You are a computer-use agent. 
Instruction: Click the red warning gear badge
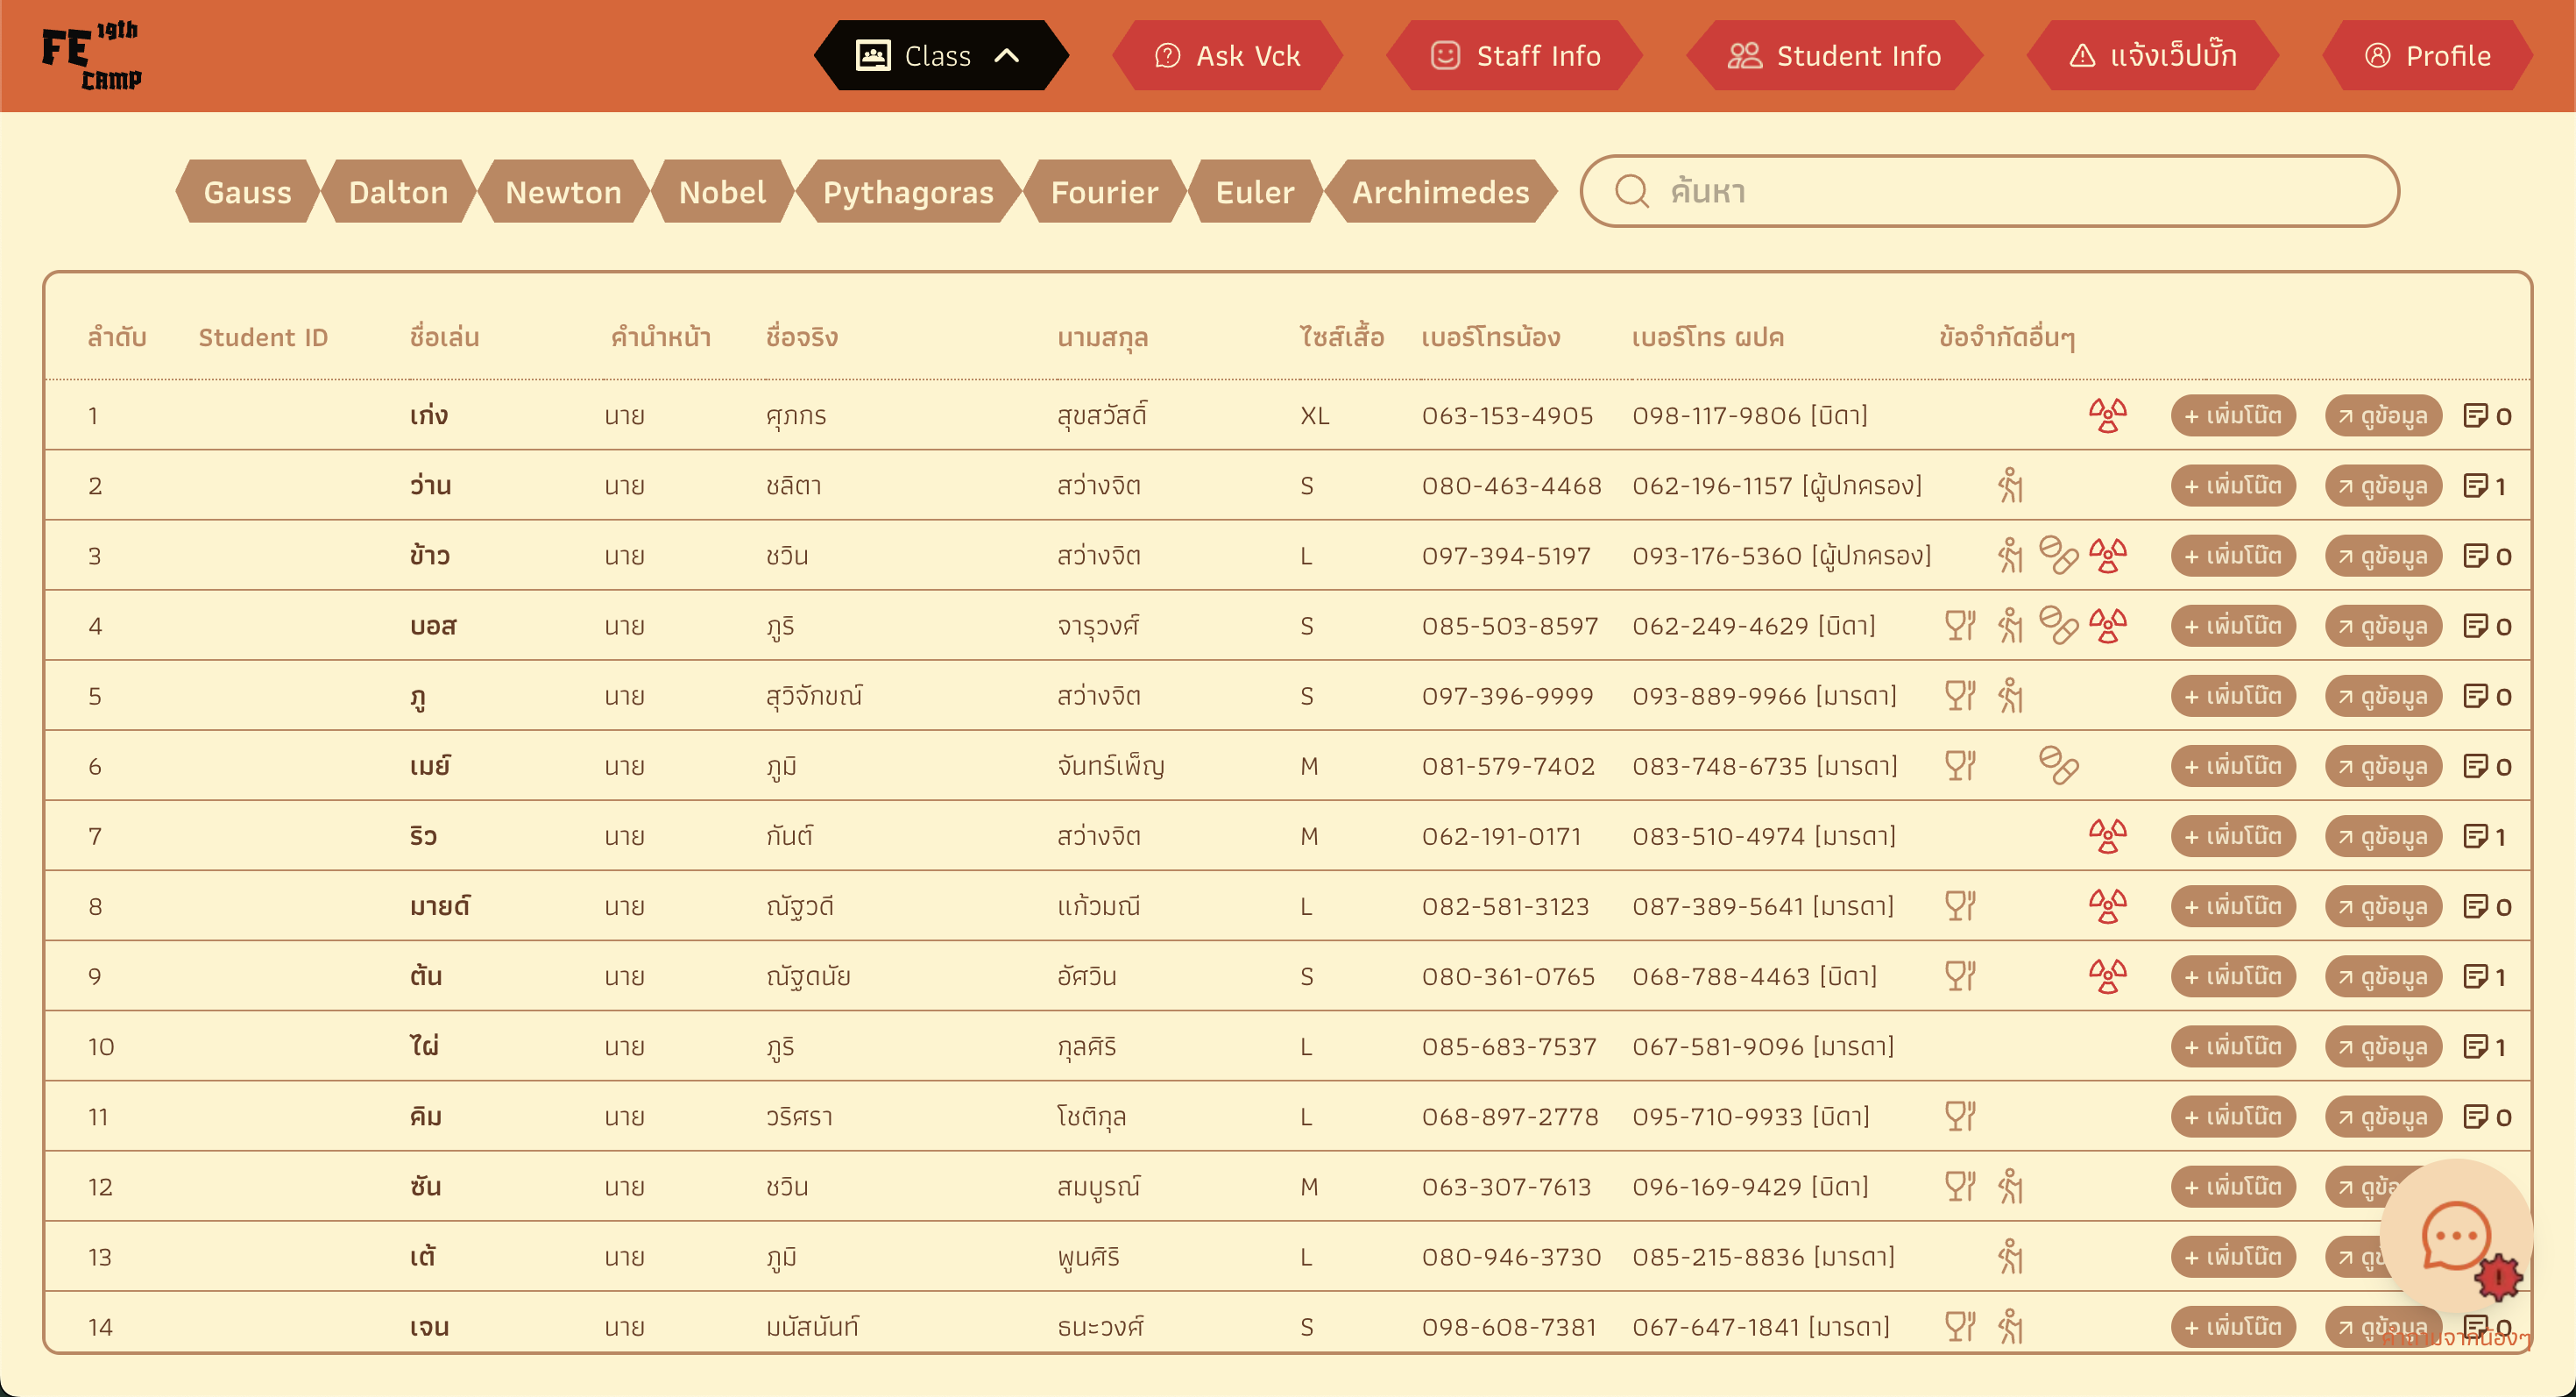(x=2498, y=1277)
